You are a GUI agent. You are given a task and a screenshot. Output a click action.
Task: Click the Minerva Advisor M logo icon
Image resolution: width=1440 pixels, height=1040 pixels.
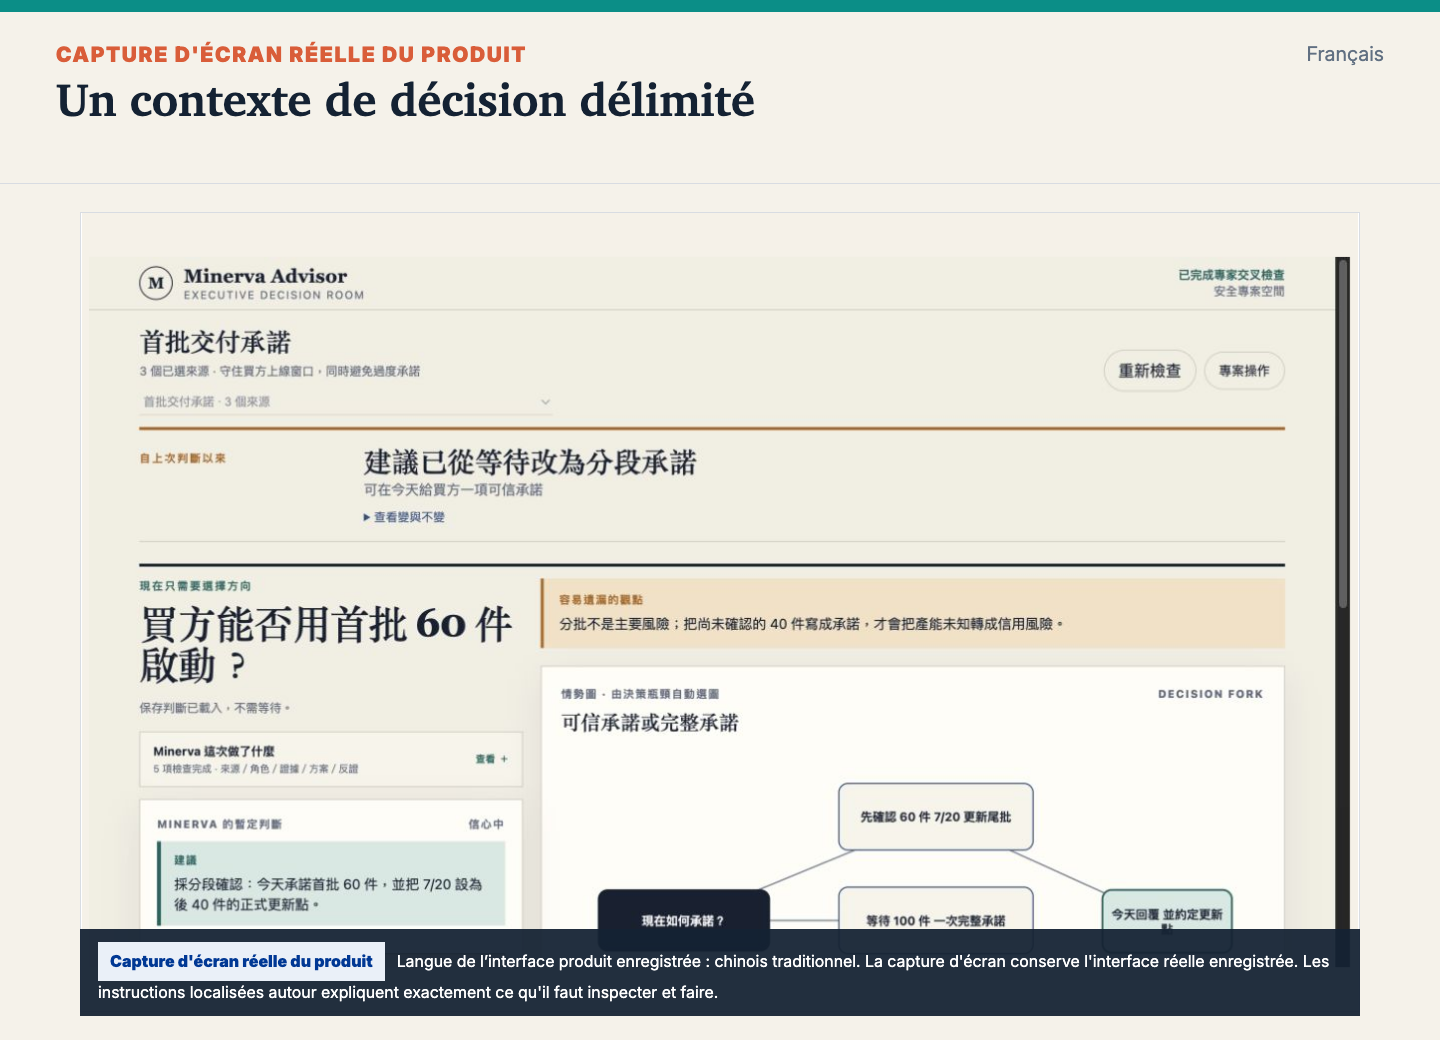tap(156, 283)
